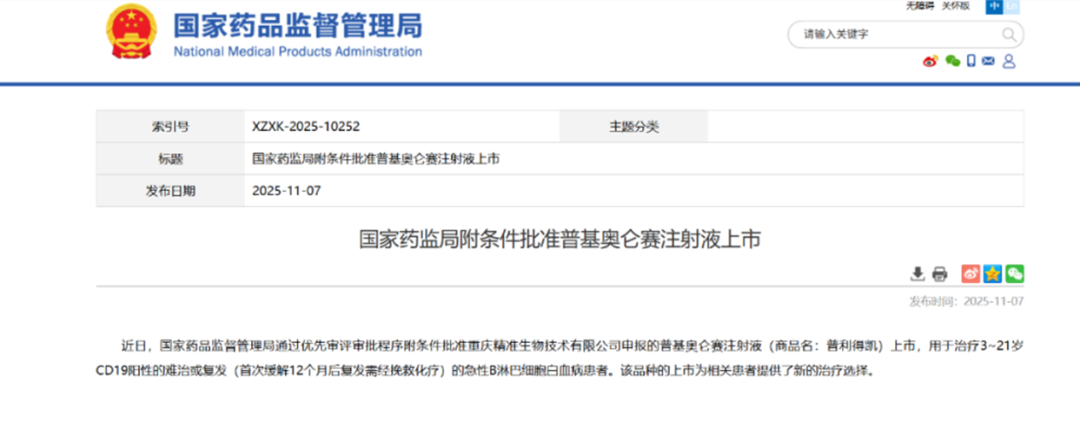
Task: Click the email envelope icon
Action: 988,61
